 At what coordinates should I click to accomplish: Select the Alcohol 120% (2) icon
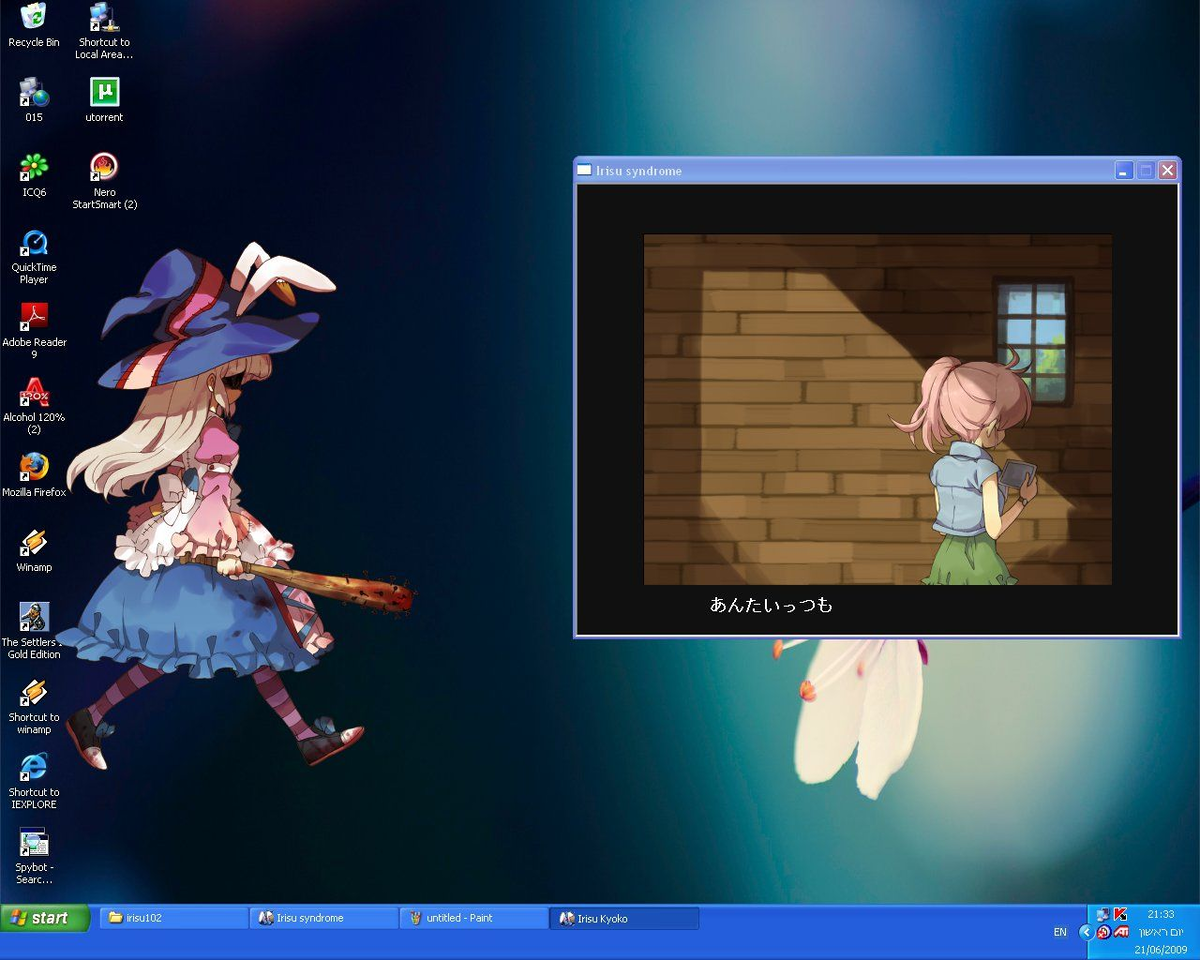point(34,392)
